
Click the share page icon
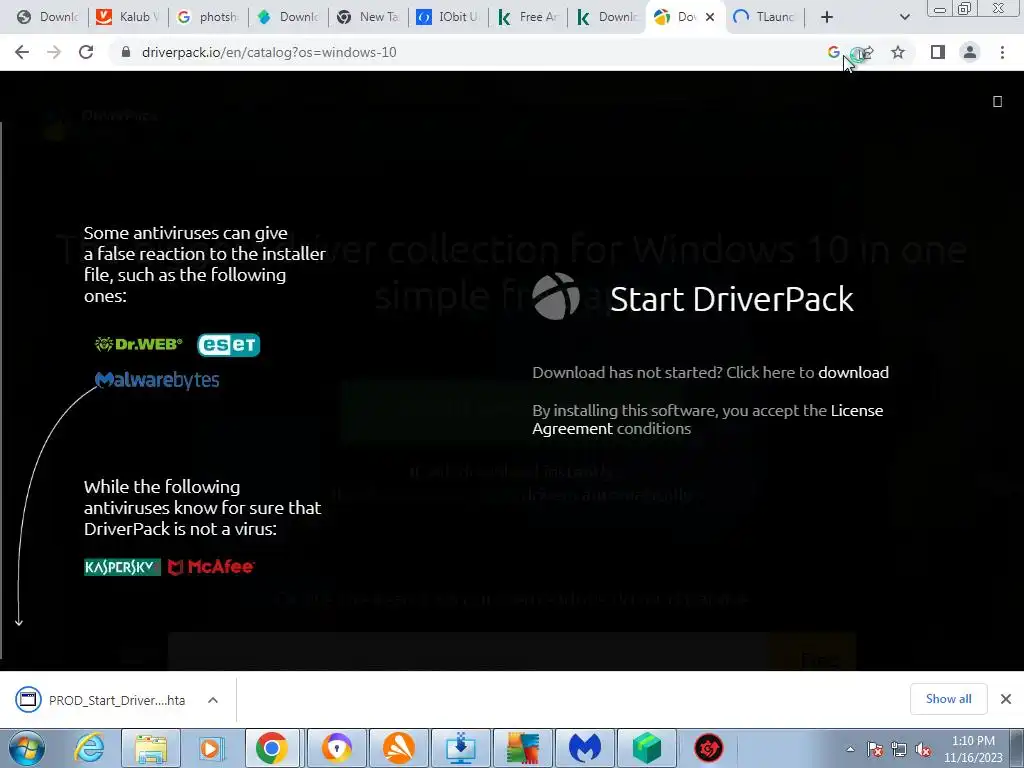pos(865,52)
